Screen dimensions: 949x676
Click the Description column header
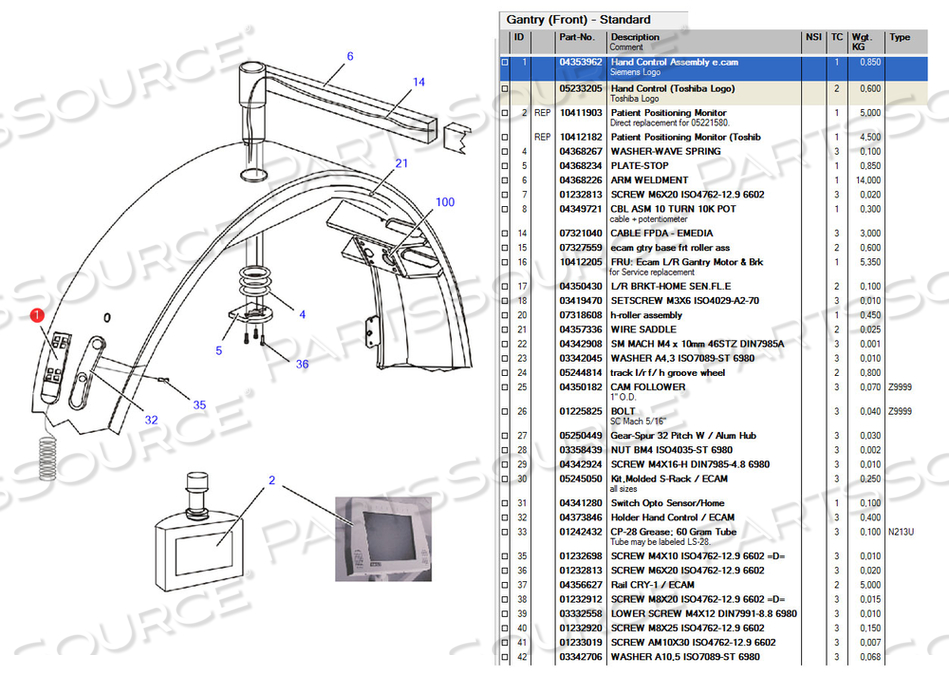[x=635, y=37]
